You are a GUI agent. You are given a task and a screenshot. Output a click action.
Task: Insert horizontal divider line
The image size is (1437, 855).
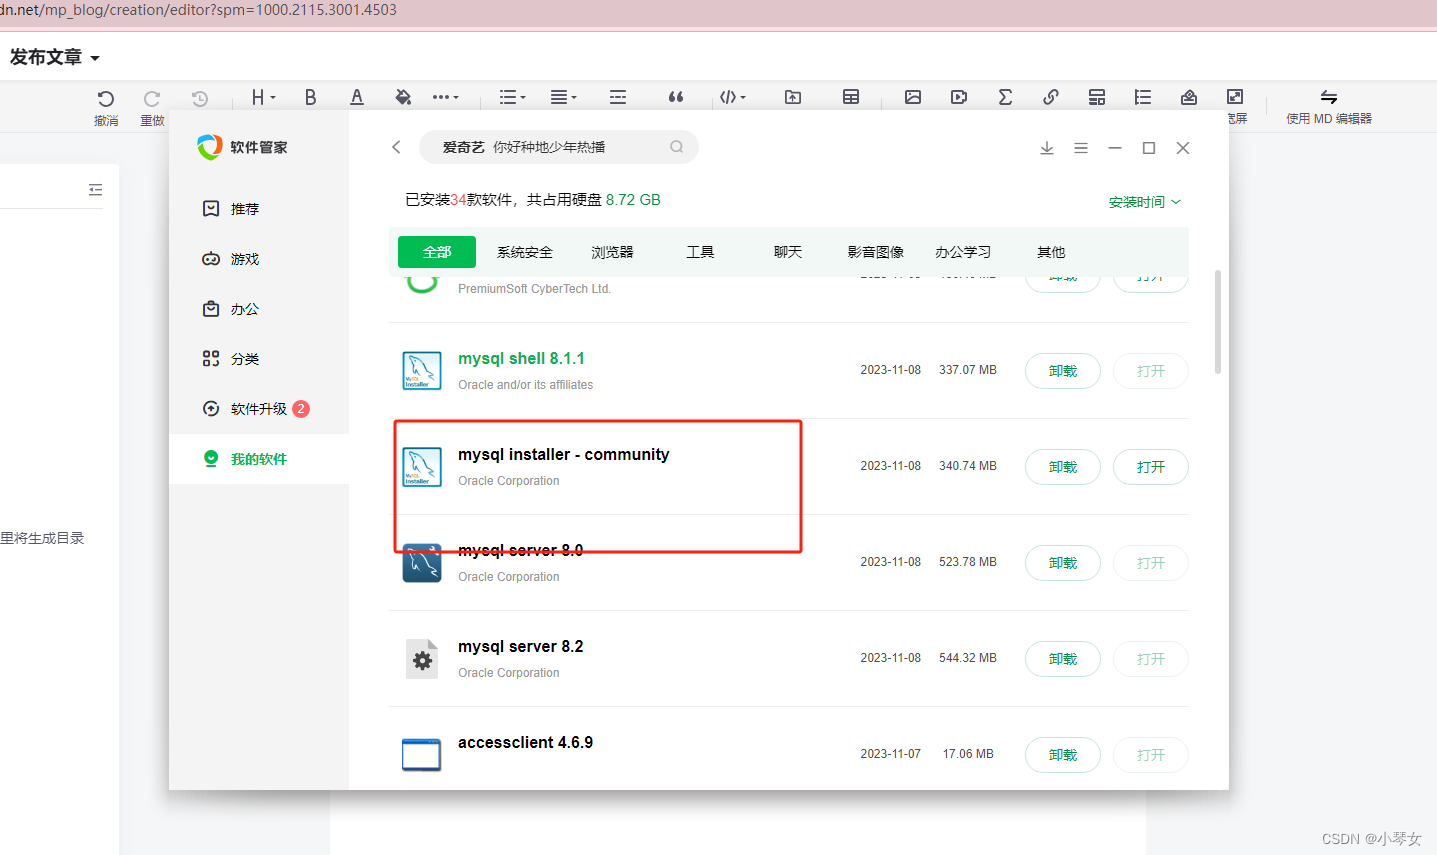click(x=618, y=97)
